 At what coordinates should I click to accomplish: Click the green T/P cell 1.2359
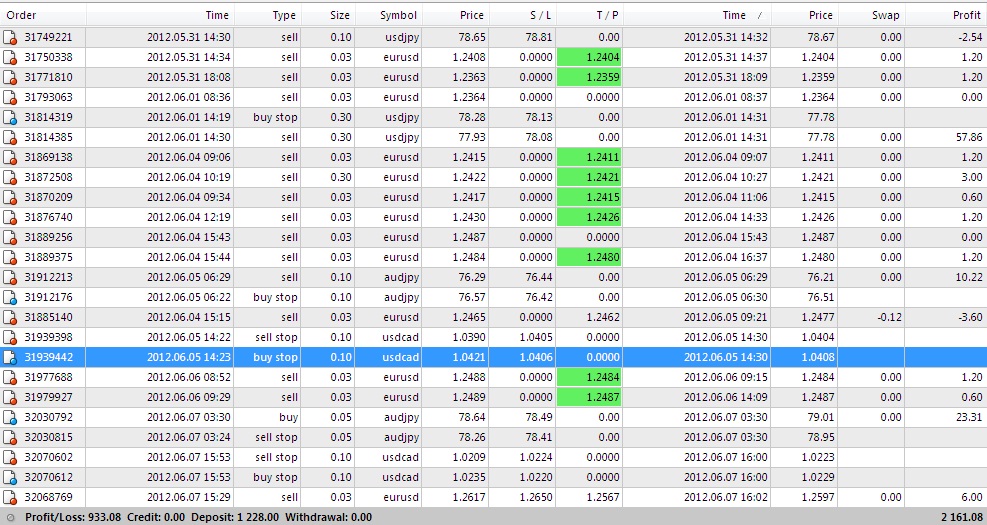tap(589, 78)
